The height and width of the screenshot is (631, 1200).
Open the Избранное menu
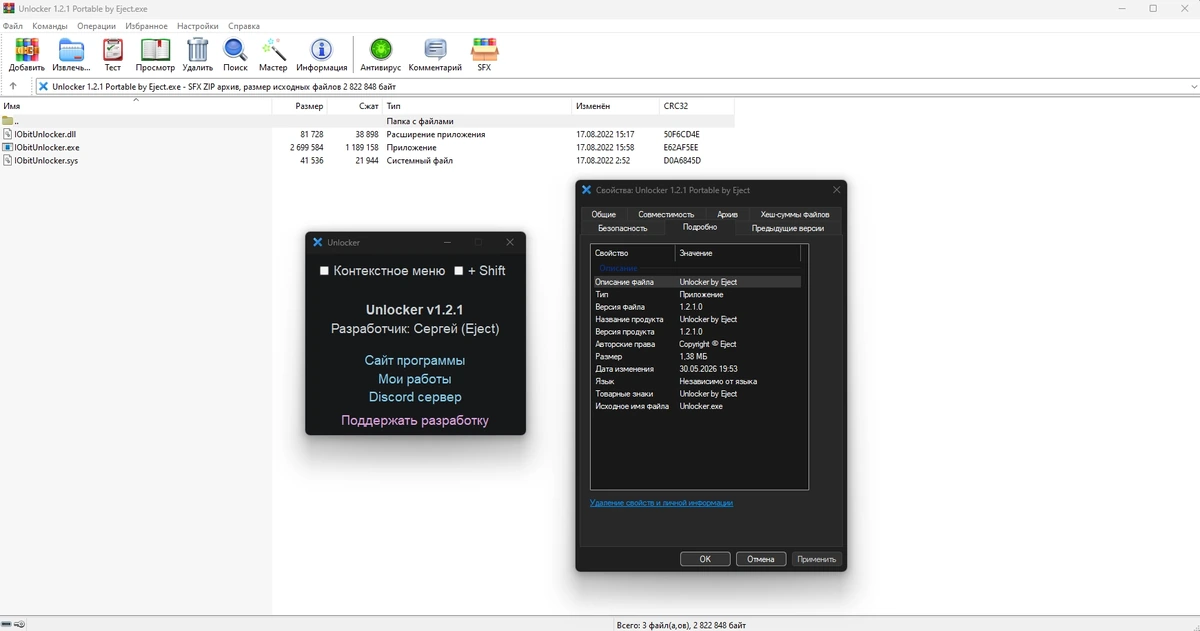147,26
